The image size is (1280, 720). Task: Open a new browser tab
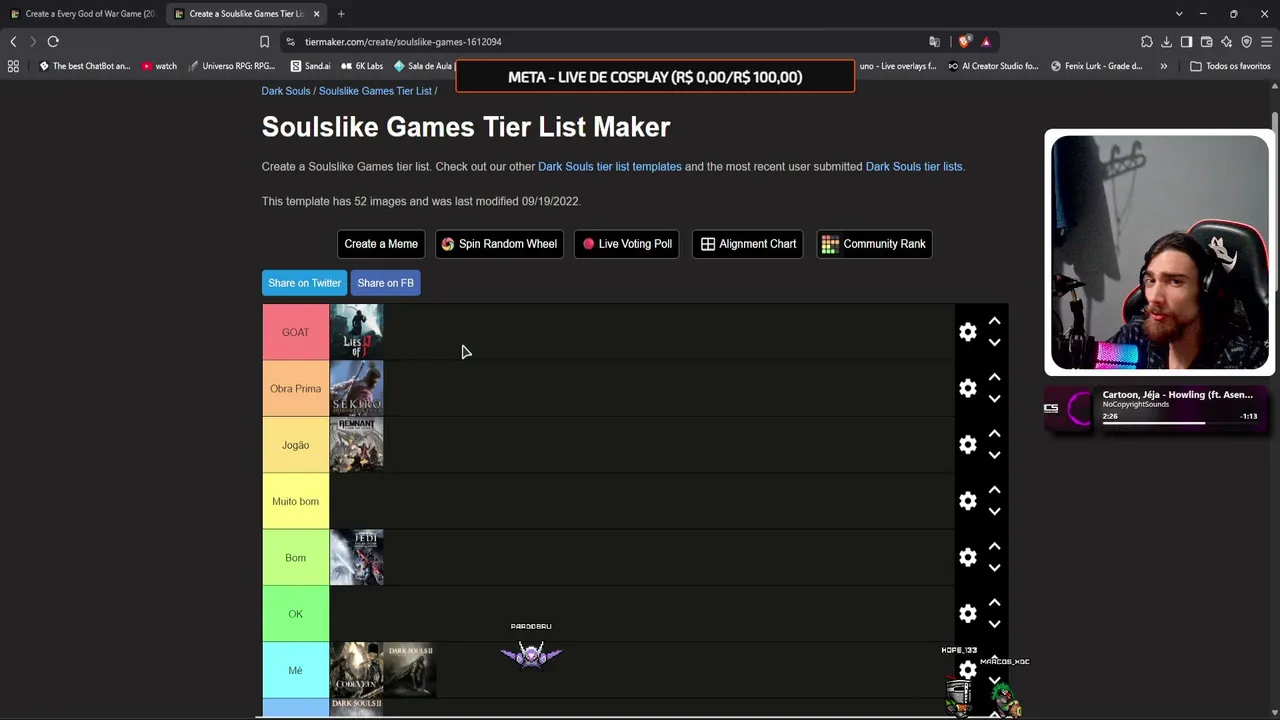point(341,14)
